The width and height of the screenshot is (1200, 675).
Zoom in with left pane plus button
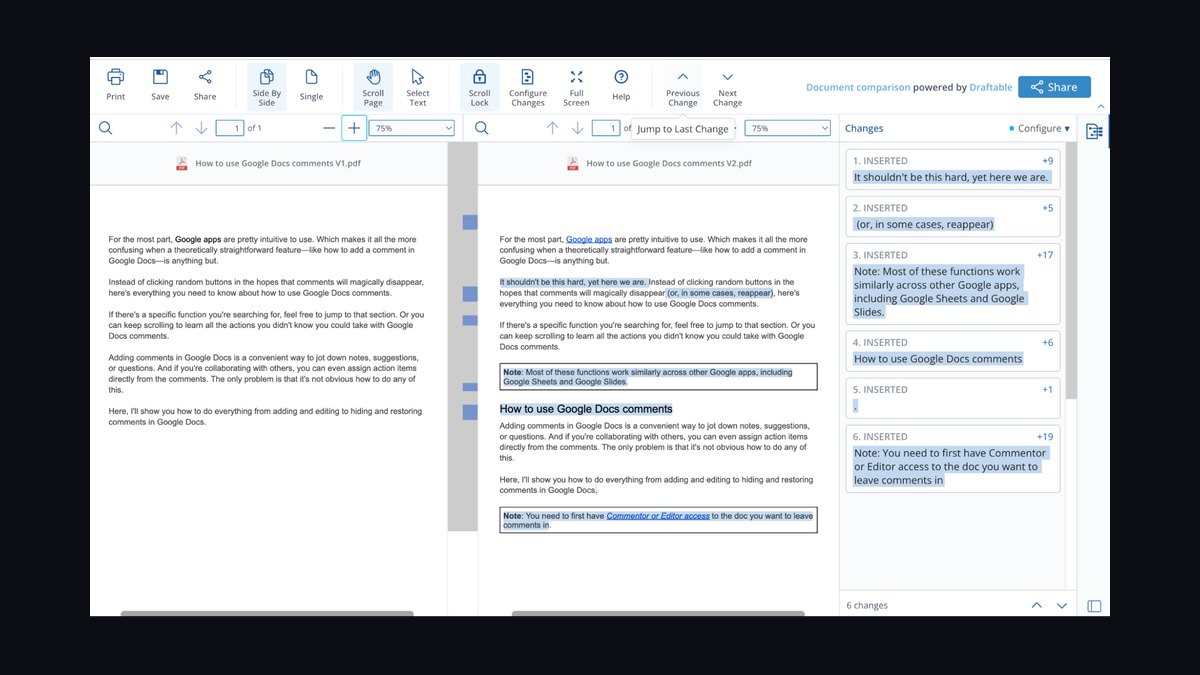(x=354, y=128)
